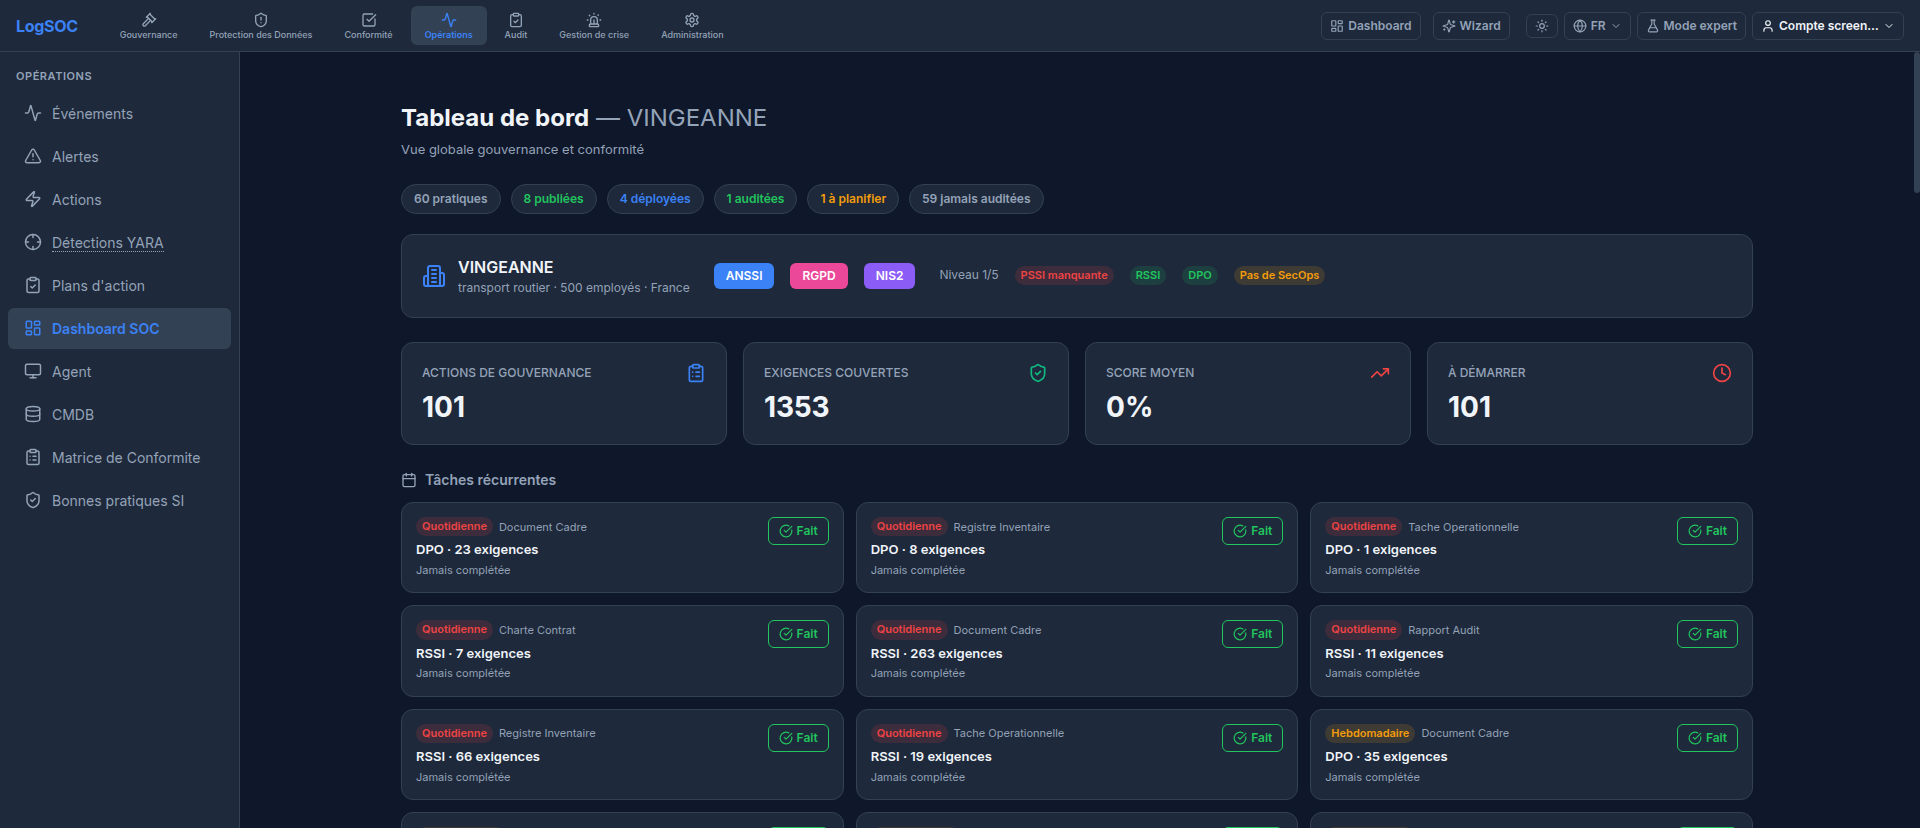
Task: Open Plans d'action sidebar entry
Action: coord(119,286)
